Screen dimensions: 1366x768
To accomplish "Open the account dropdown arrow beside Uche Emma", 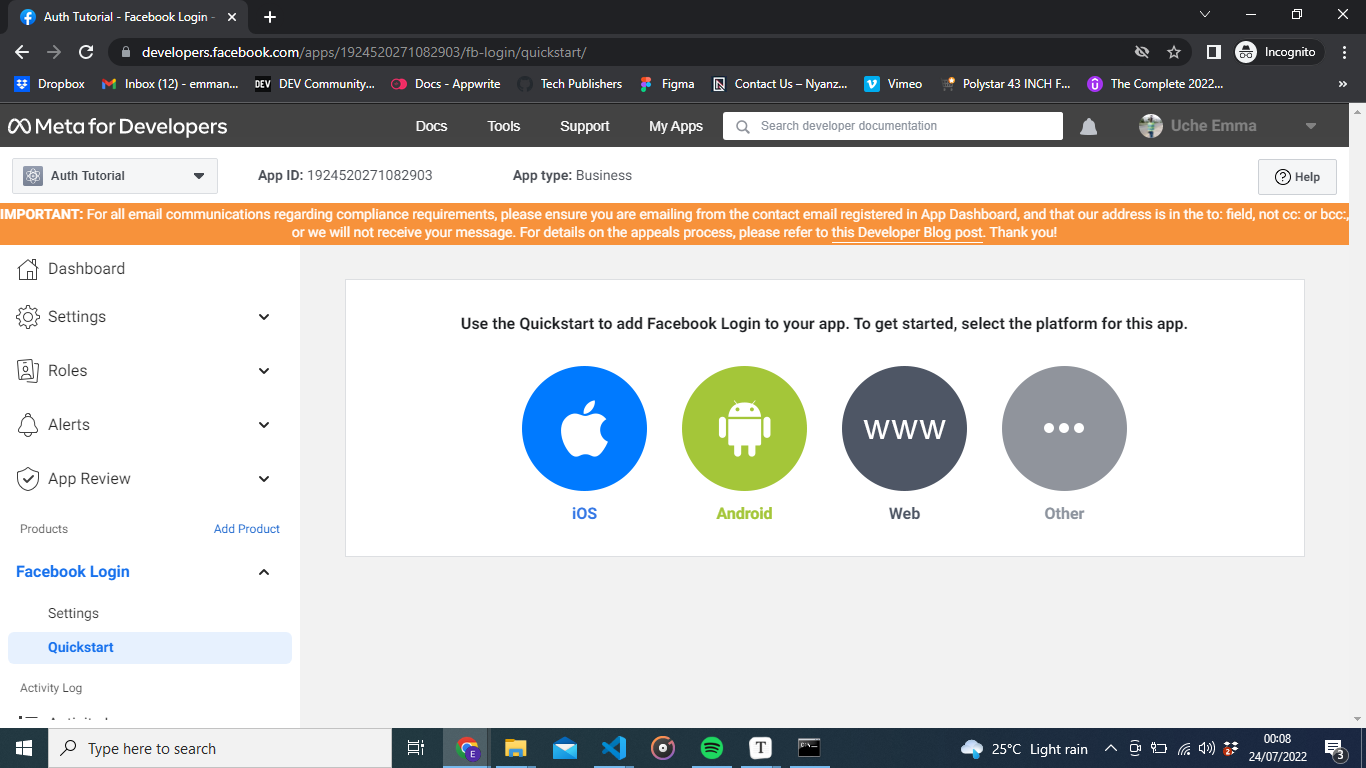I will [1311, 126].
